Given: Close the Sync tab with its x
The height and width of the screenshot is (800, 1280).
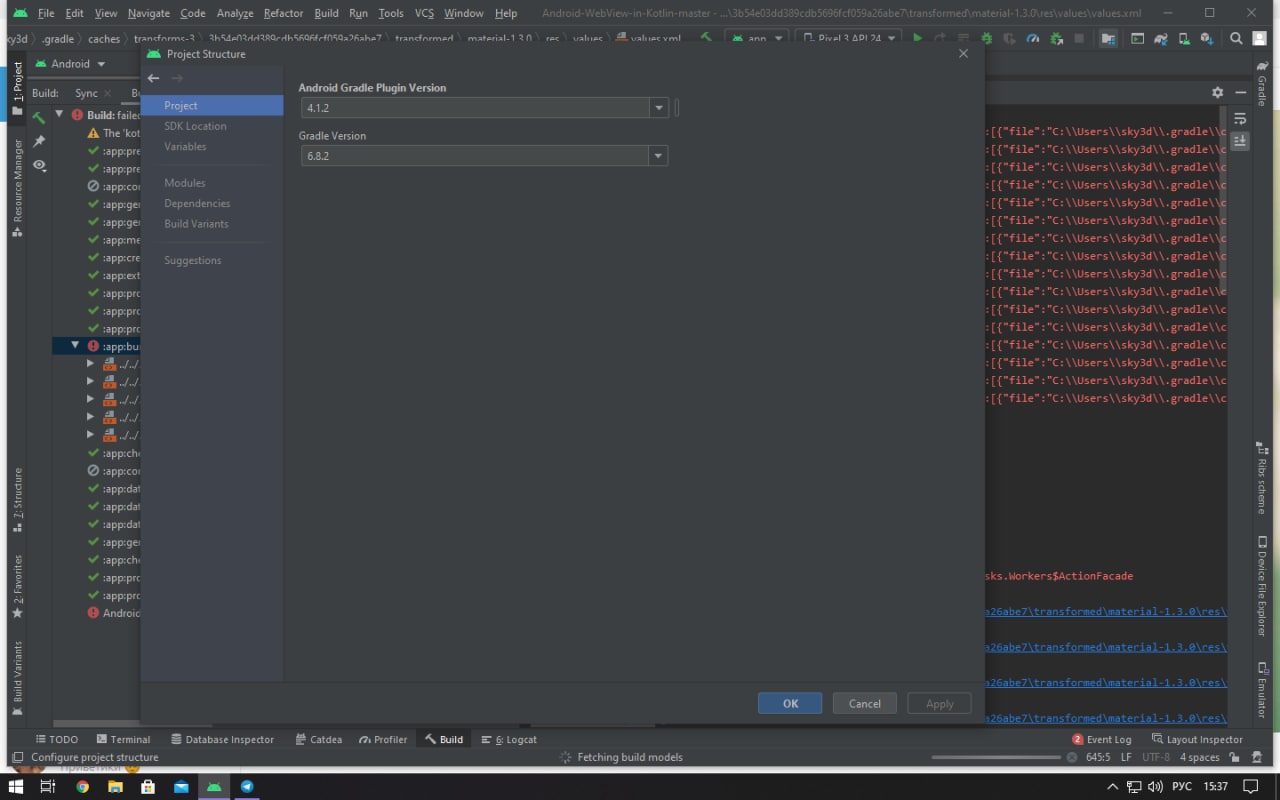Looking at the screenshot, I should [107, 93].
